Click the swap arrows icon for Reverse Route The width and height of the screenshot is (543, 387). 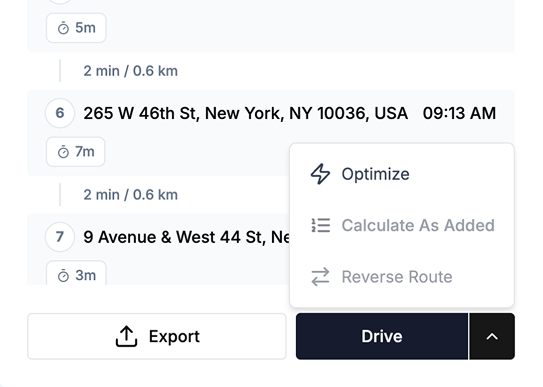320,277
